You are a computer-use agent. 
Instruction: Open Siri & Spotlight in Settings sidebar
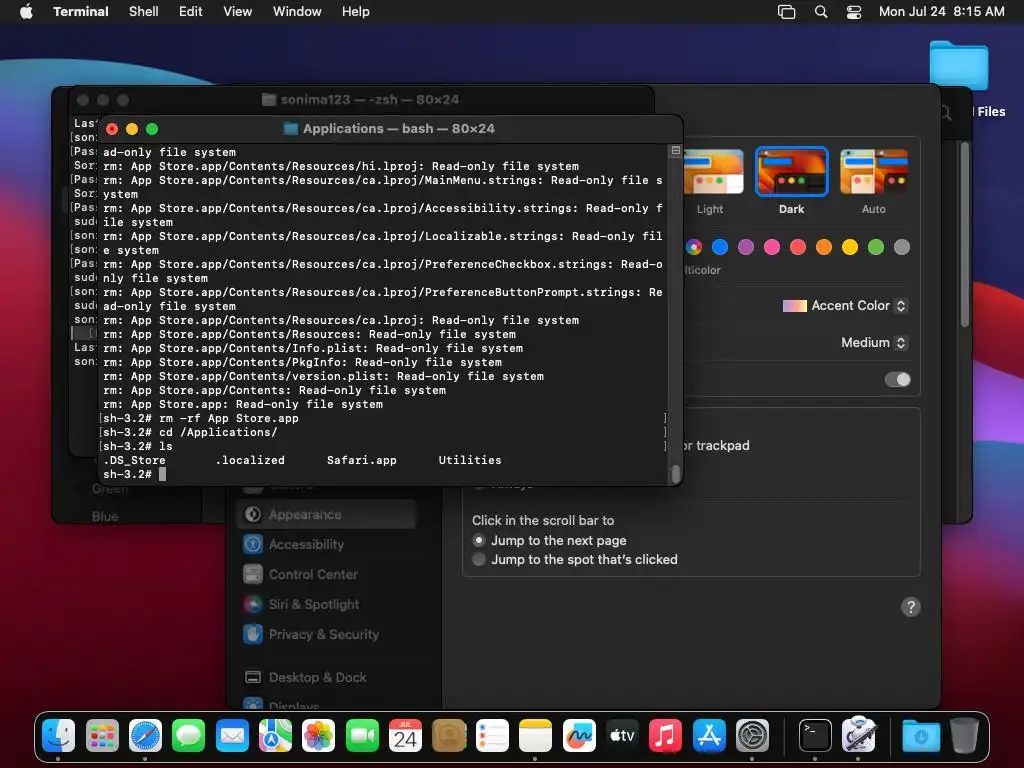click(327, 604)
